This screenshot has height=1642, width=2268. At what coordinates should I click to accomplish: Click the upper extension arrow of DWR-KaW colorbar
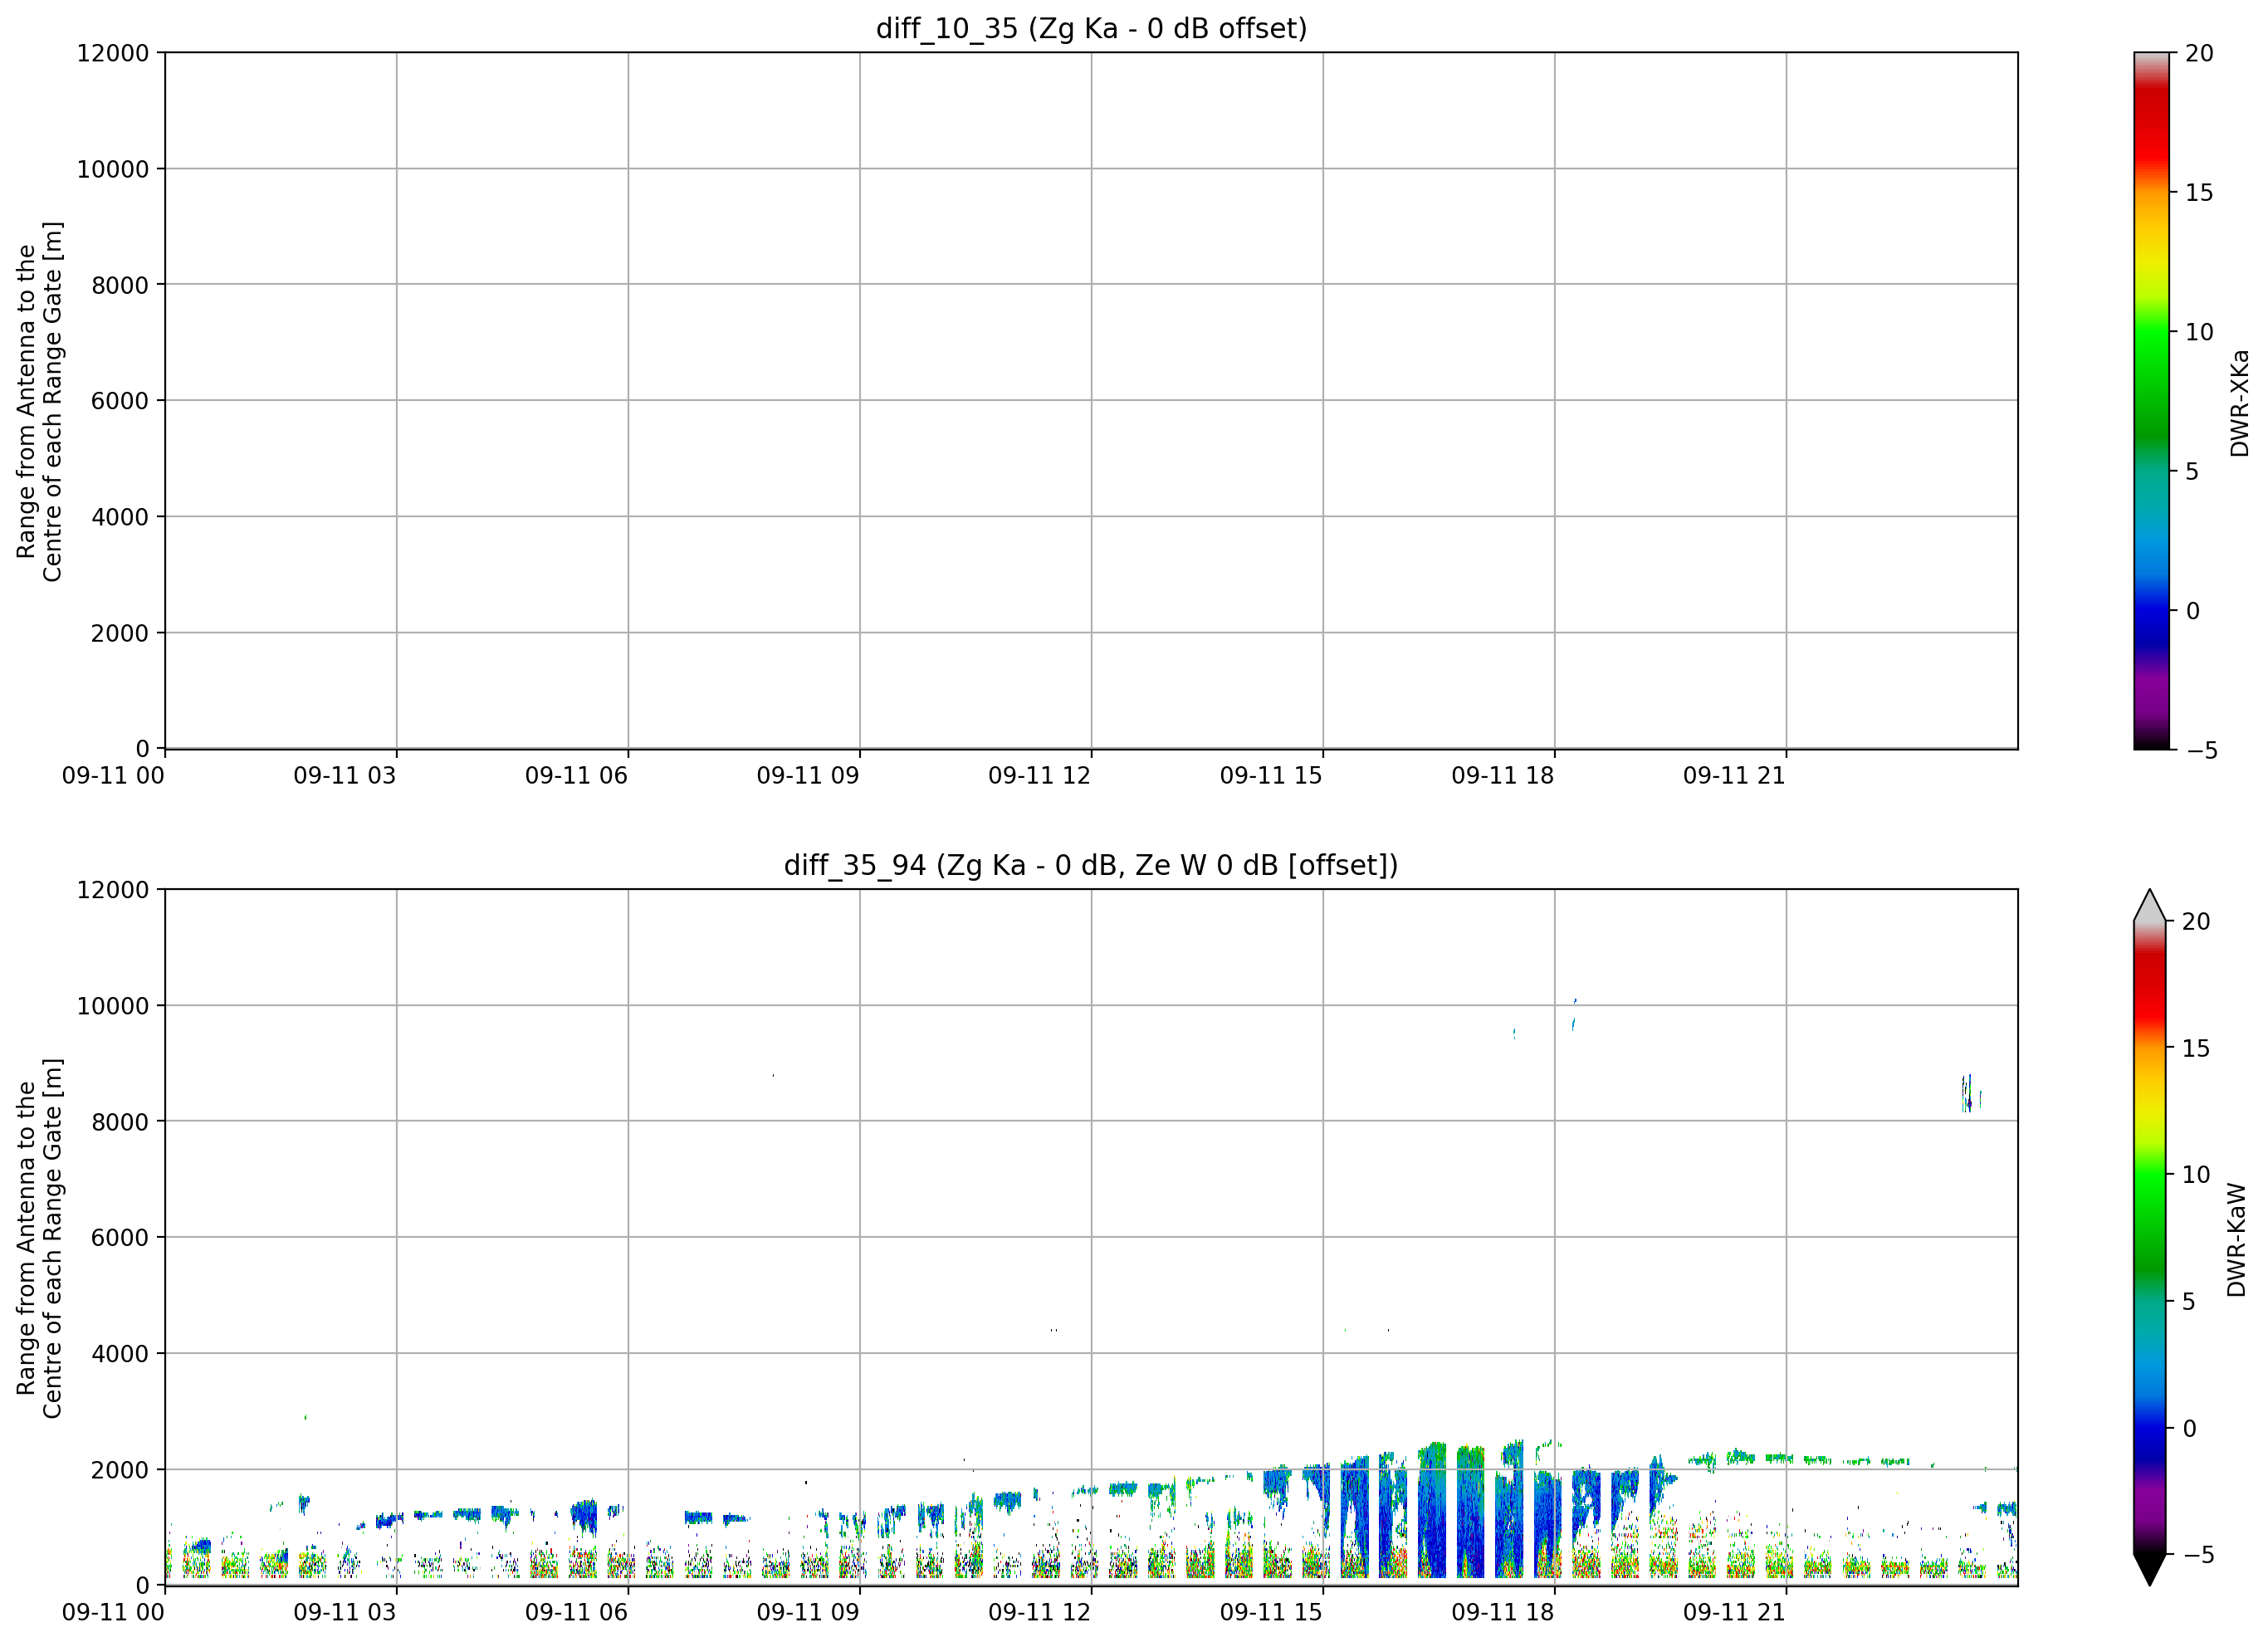tap(2149, 905)
